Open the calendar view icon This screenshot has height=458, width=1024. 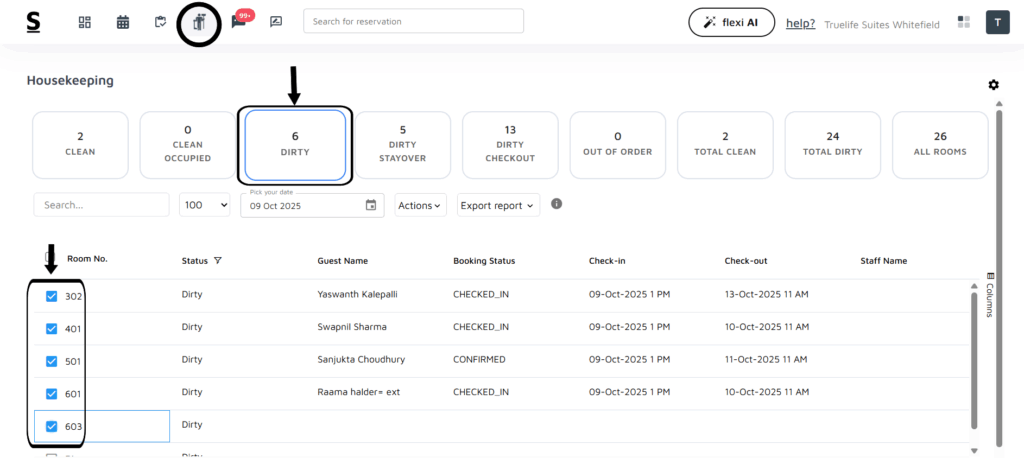tap(123, 22)
